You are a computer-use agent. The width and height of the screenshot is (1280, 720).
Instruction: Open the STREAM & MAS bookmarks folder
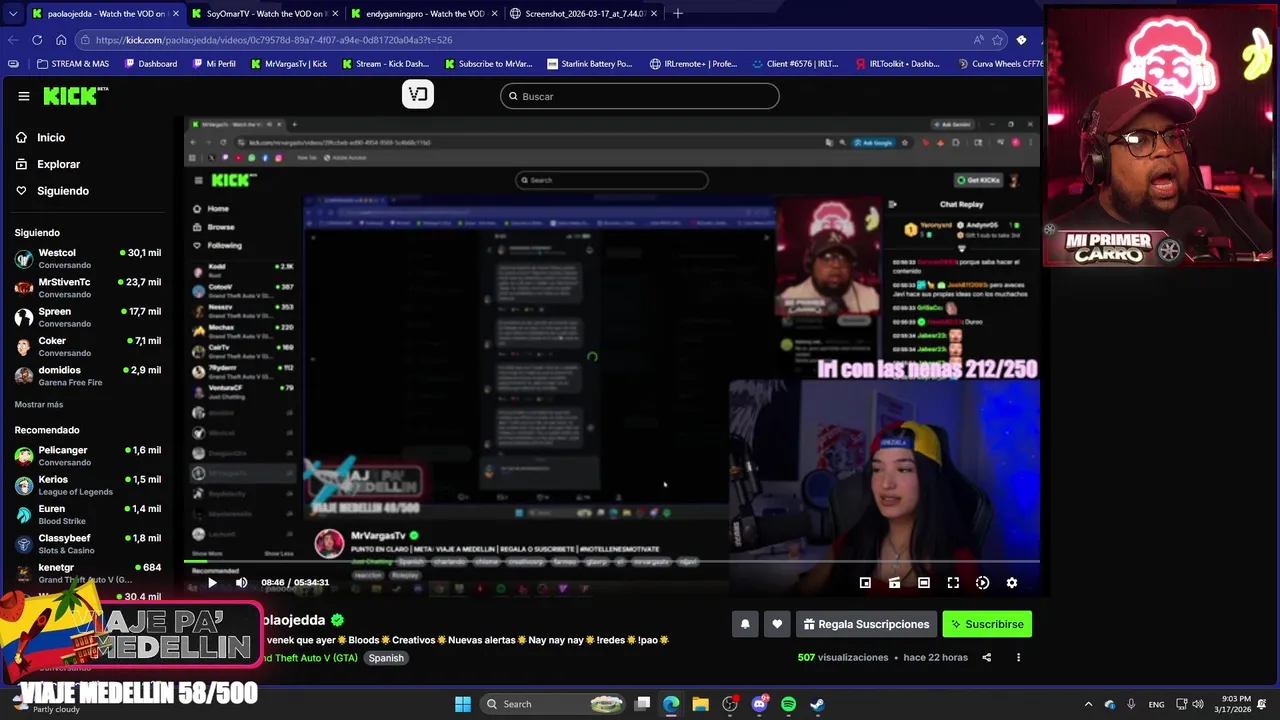pos(73,64)
